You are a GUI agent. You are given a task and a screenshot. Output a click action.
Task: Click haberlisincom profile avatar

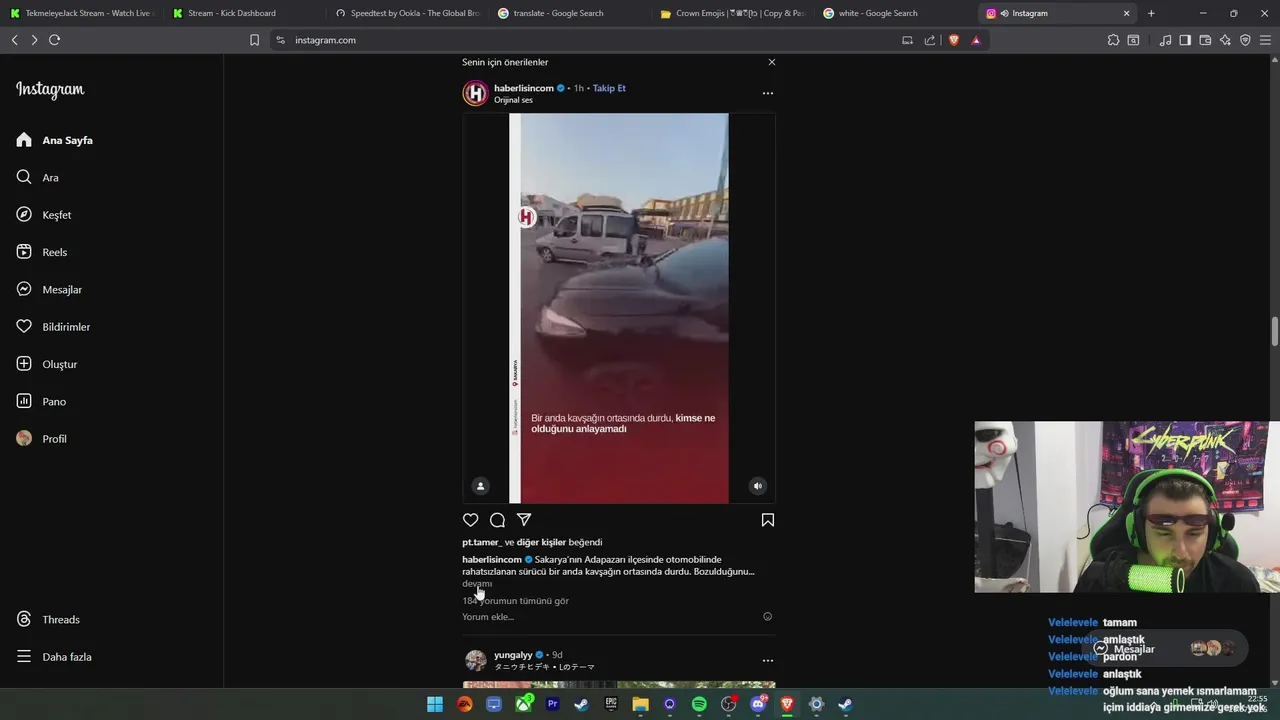tap(475, 94)
